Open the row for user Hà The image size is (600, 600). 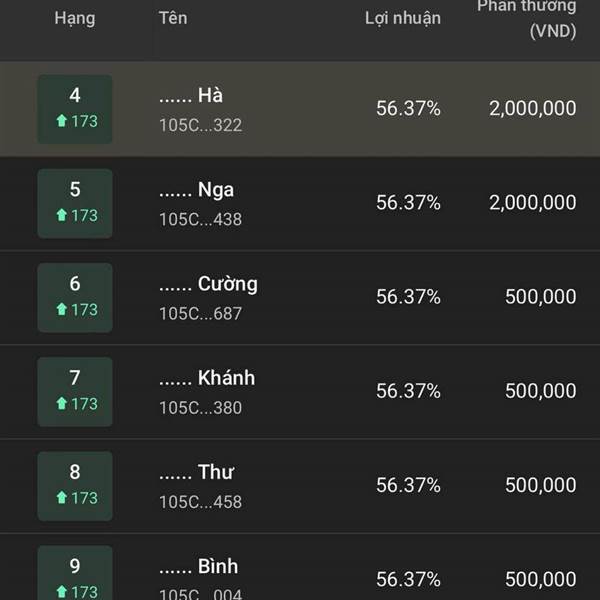pyautogui.click(x=300, y=109)
